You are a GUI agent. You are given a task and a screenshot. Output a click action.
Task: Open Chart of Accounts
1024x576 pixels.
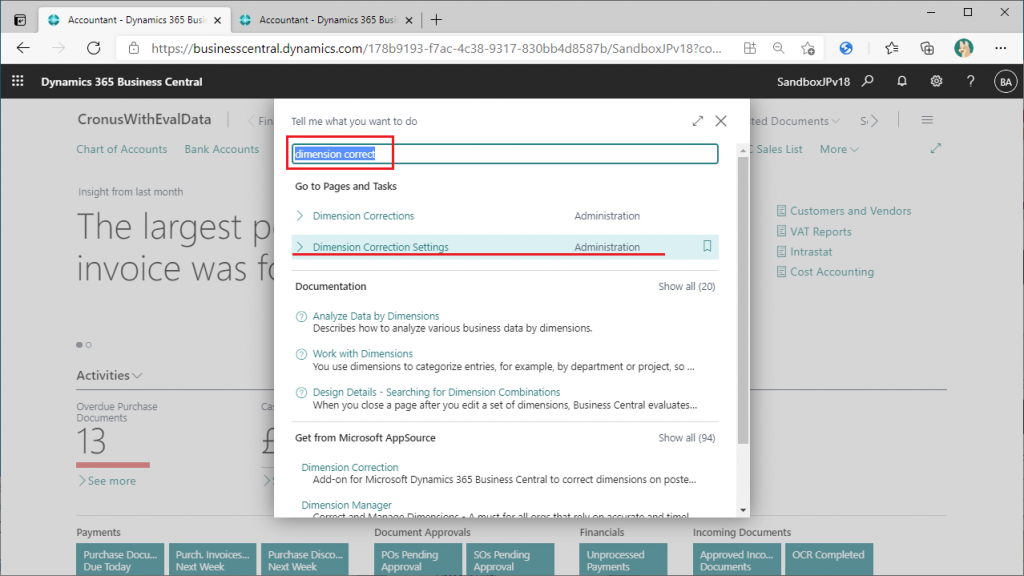(x=121, y=149)
